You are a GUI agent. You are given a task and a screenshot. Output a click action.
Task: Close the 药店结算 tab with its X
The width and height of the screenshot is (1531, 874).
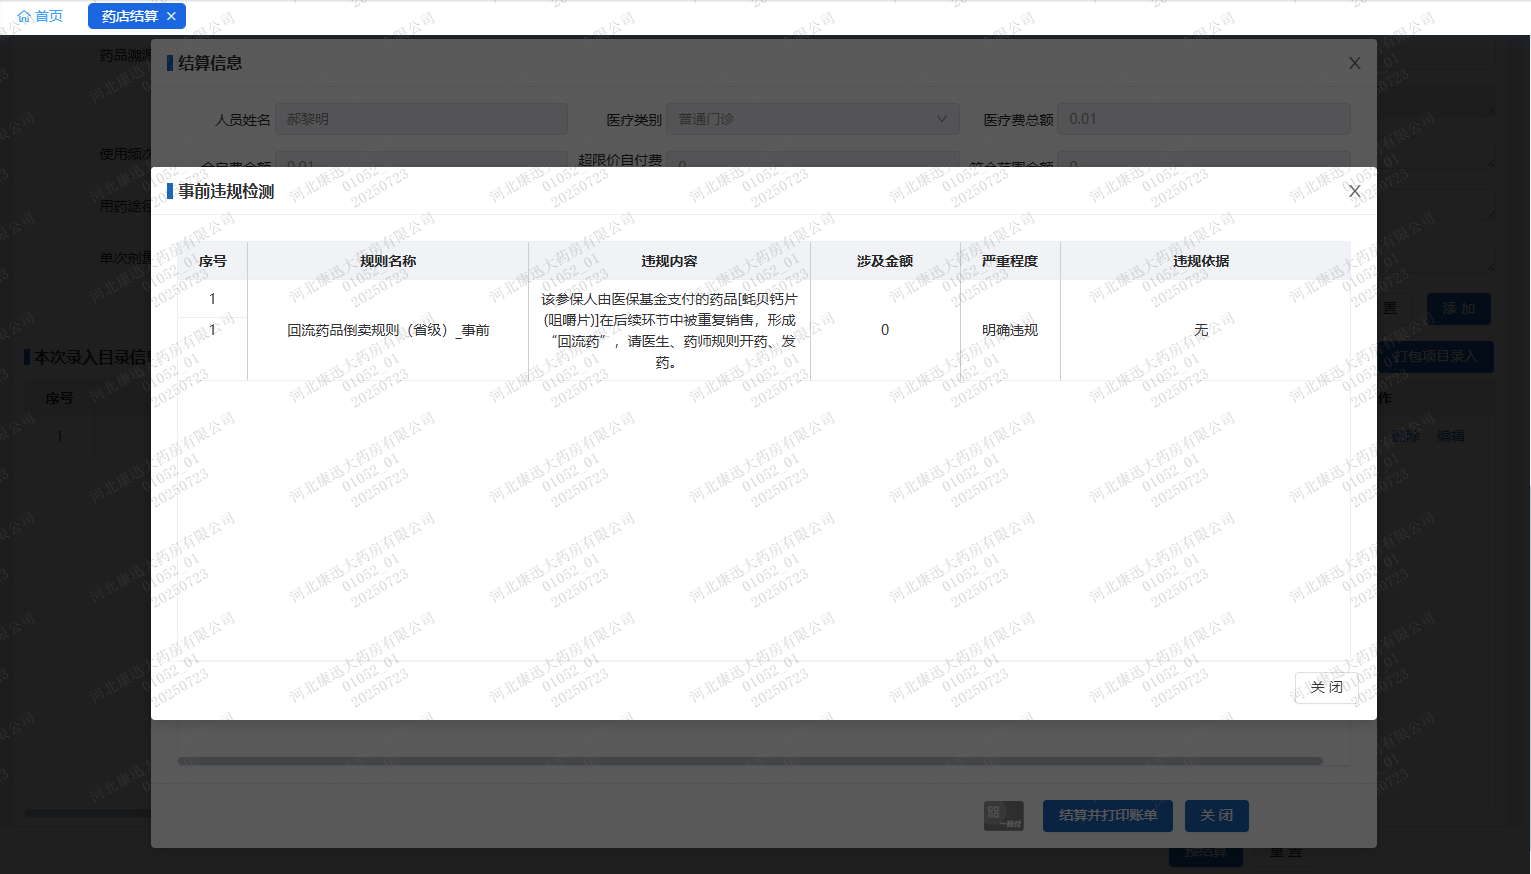pyautogui.click(x=171, y=16)
